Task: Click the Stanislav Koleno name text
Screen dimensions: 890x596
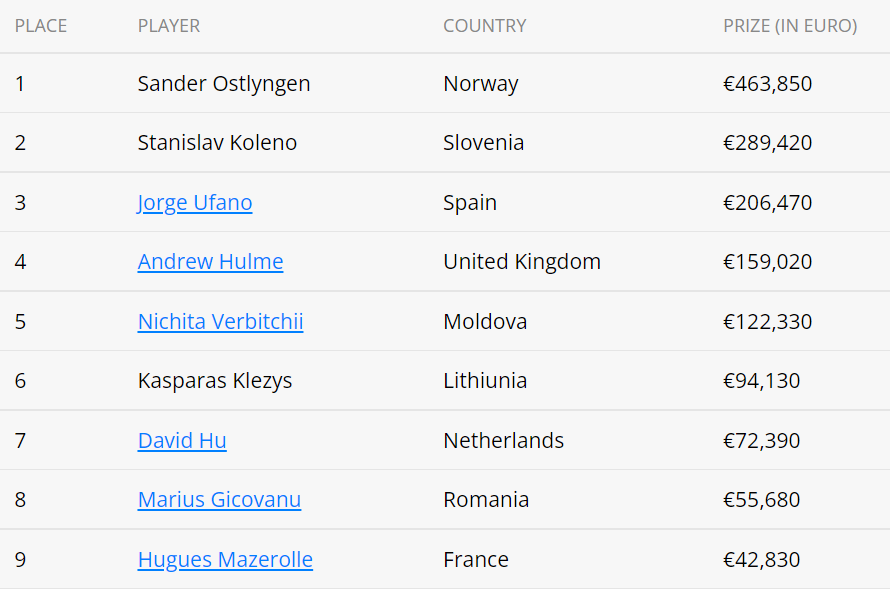Action: coord(217,143)
